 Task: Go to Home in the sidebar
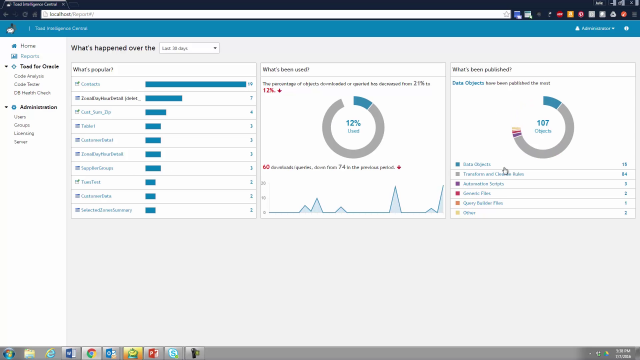coord(28,46)
